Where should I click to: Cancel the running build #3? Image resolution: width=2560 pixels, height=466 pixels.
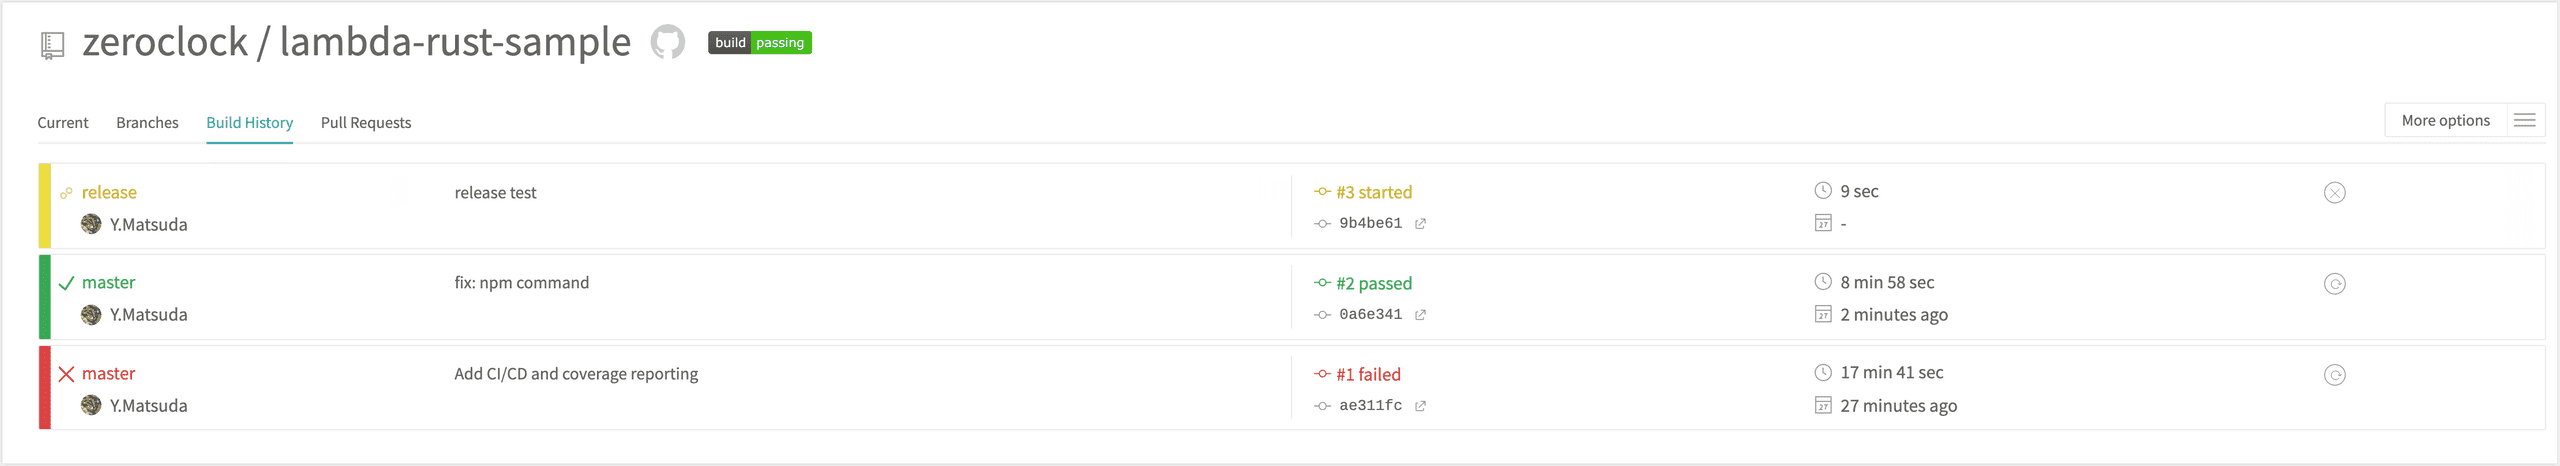pos(2334,193)
